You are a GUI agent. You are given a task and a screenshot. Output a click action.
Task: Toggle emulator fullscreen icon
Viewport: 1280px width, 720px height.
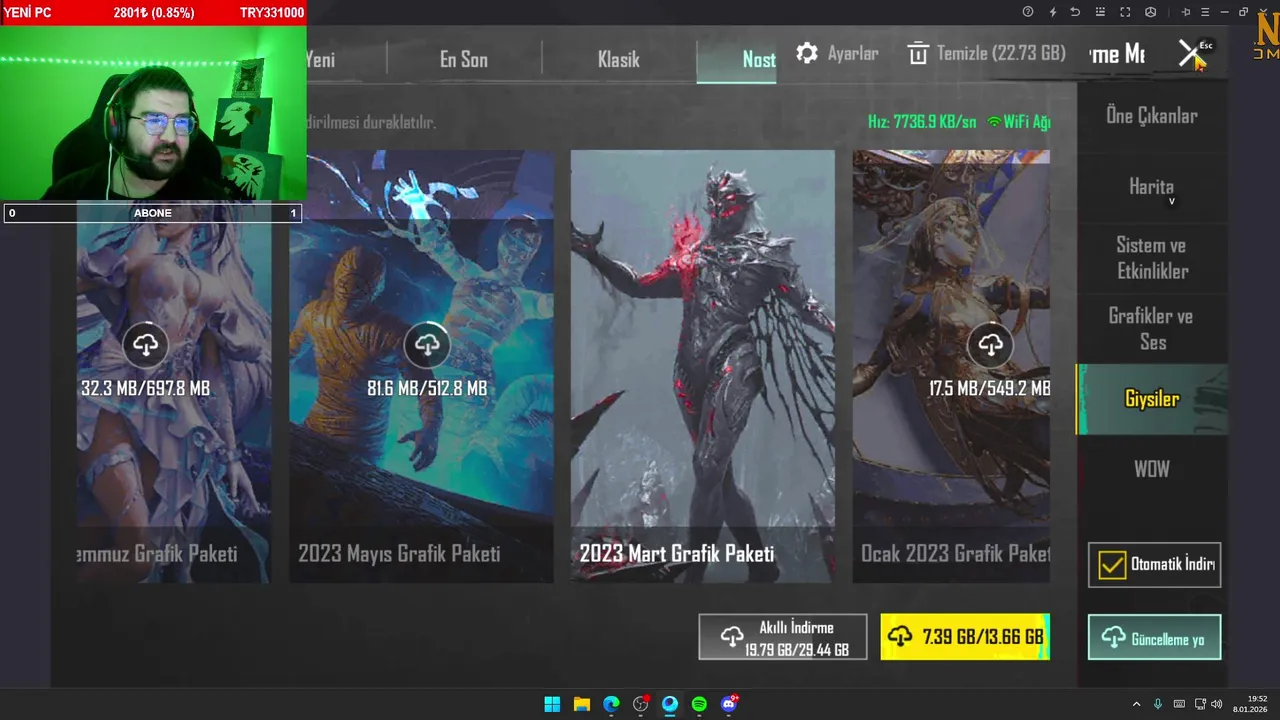pos(1125,12)
